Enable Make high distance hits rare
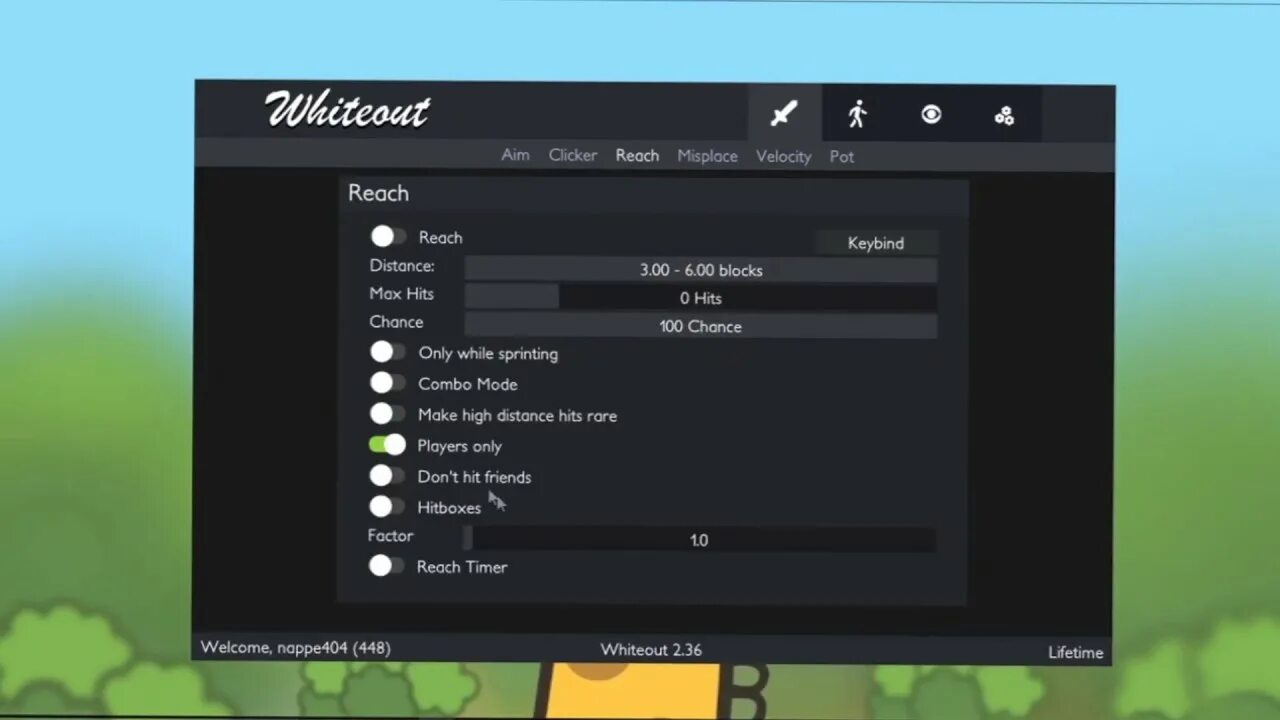Viewport: 1280px width, 720px height. 387,414
